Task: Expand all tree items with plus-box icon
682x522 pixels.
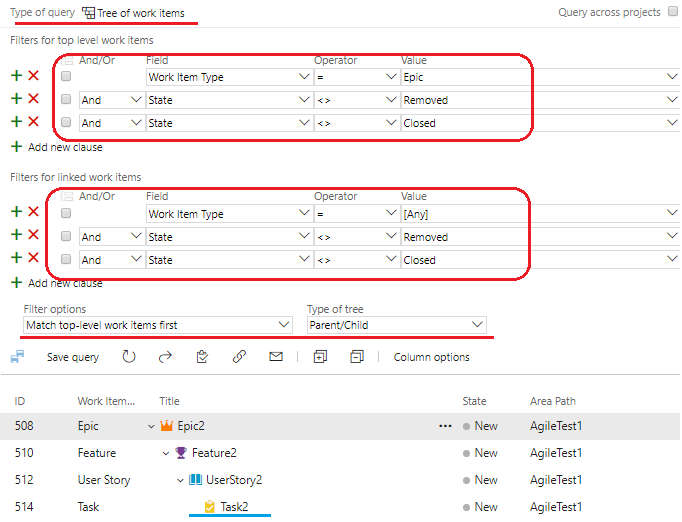Action: click(320, 357)
